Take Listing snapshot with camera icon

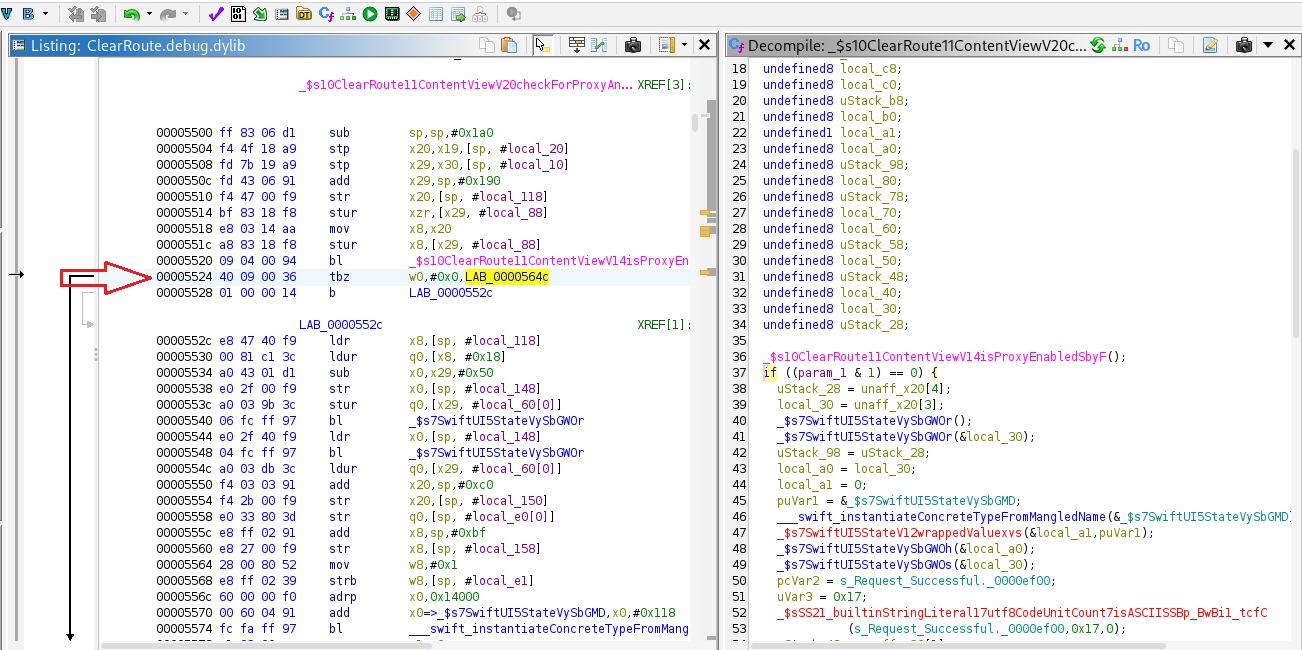point(632,45)
